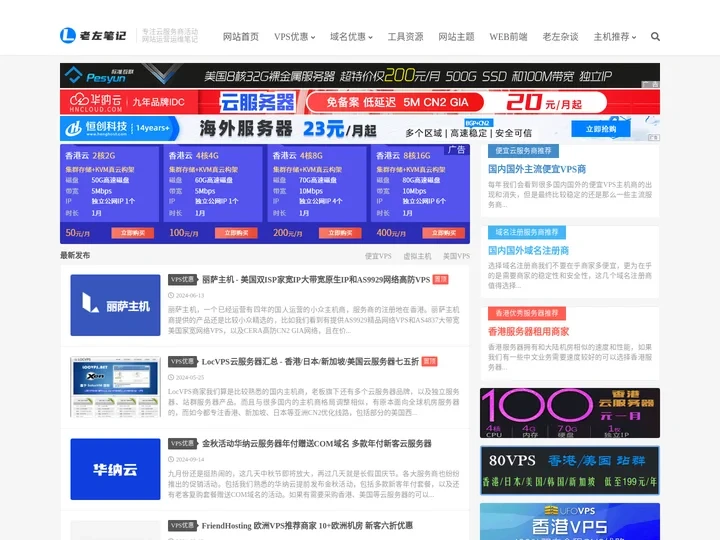Screen dimensions: 720x540
Task: Click VPS优惠 tag on 华纳云 post
Action: (182, 444)
